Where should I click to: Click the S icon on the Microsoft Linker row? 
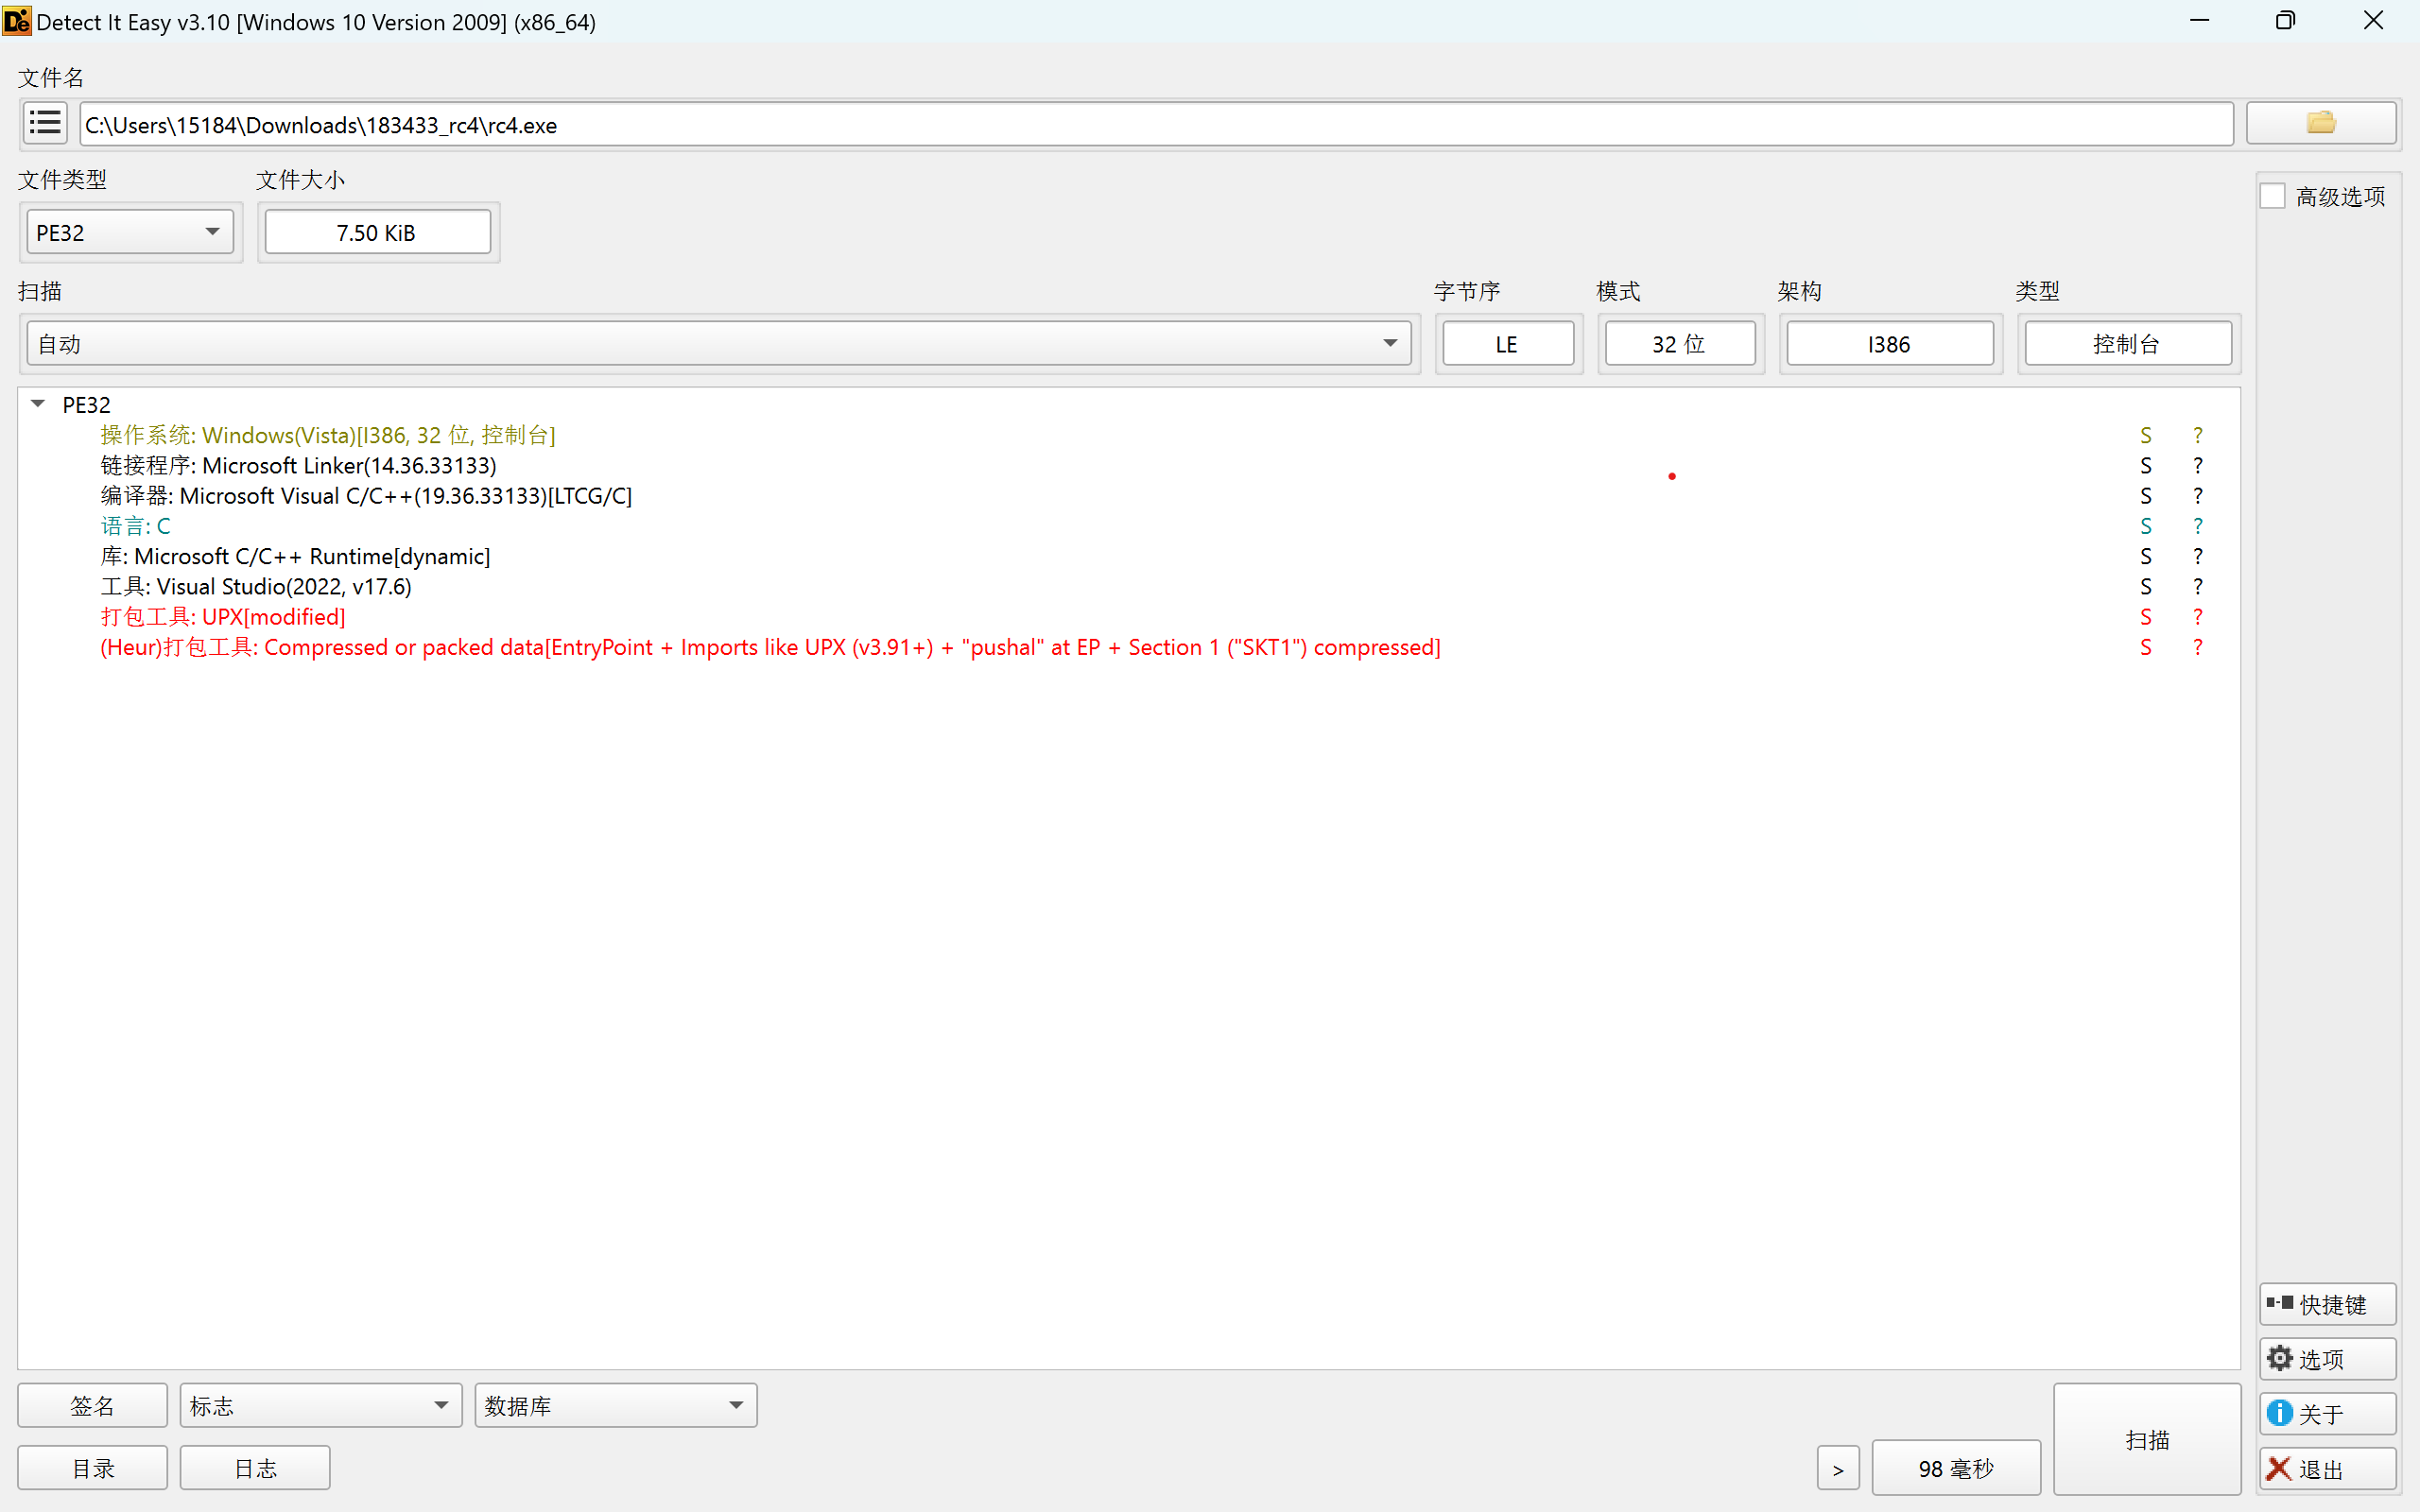[2145, 466]
